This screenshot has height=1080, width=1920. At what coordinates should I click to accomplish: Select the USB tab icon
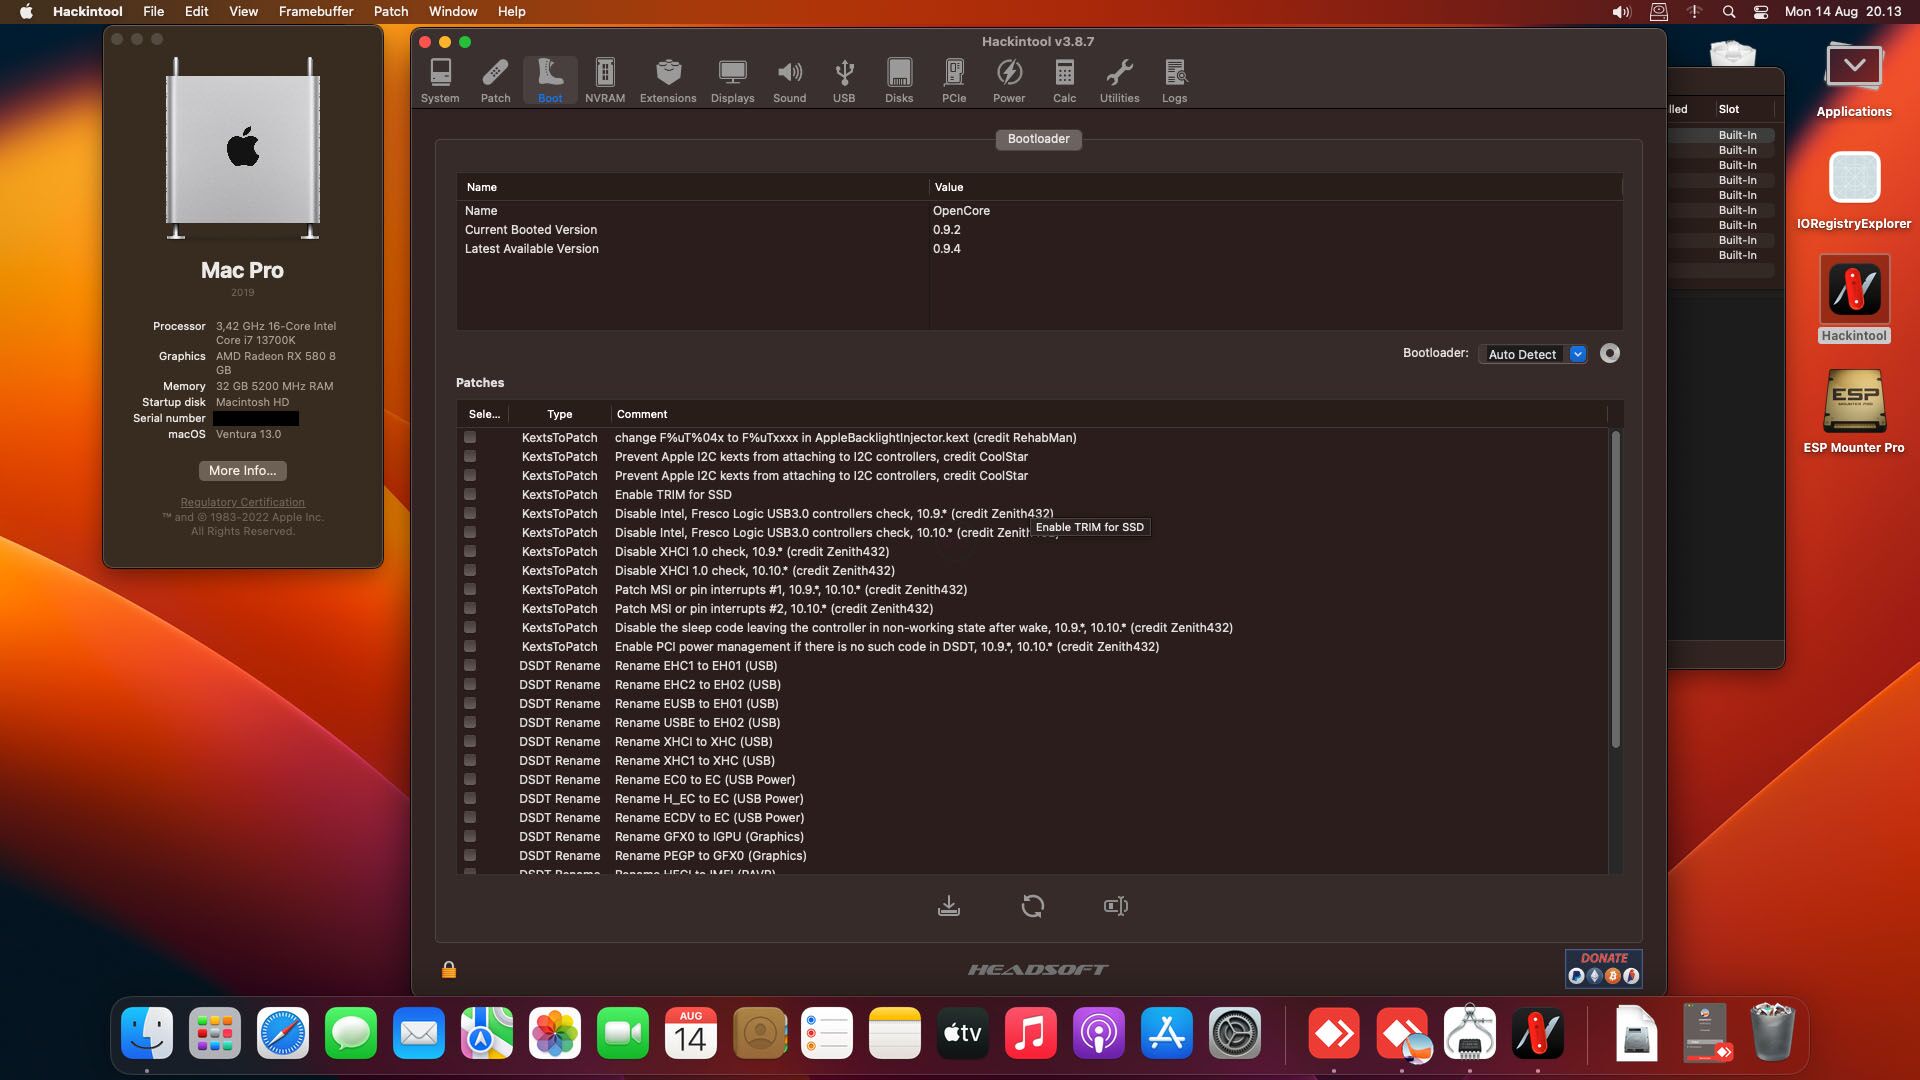[843, 79]
